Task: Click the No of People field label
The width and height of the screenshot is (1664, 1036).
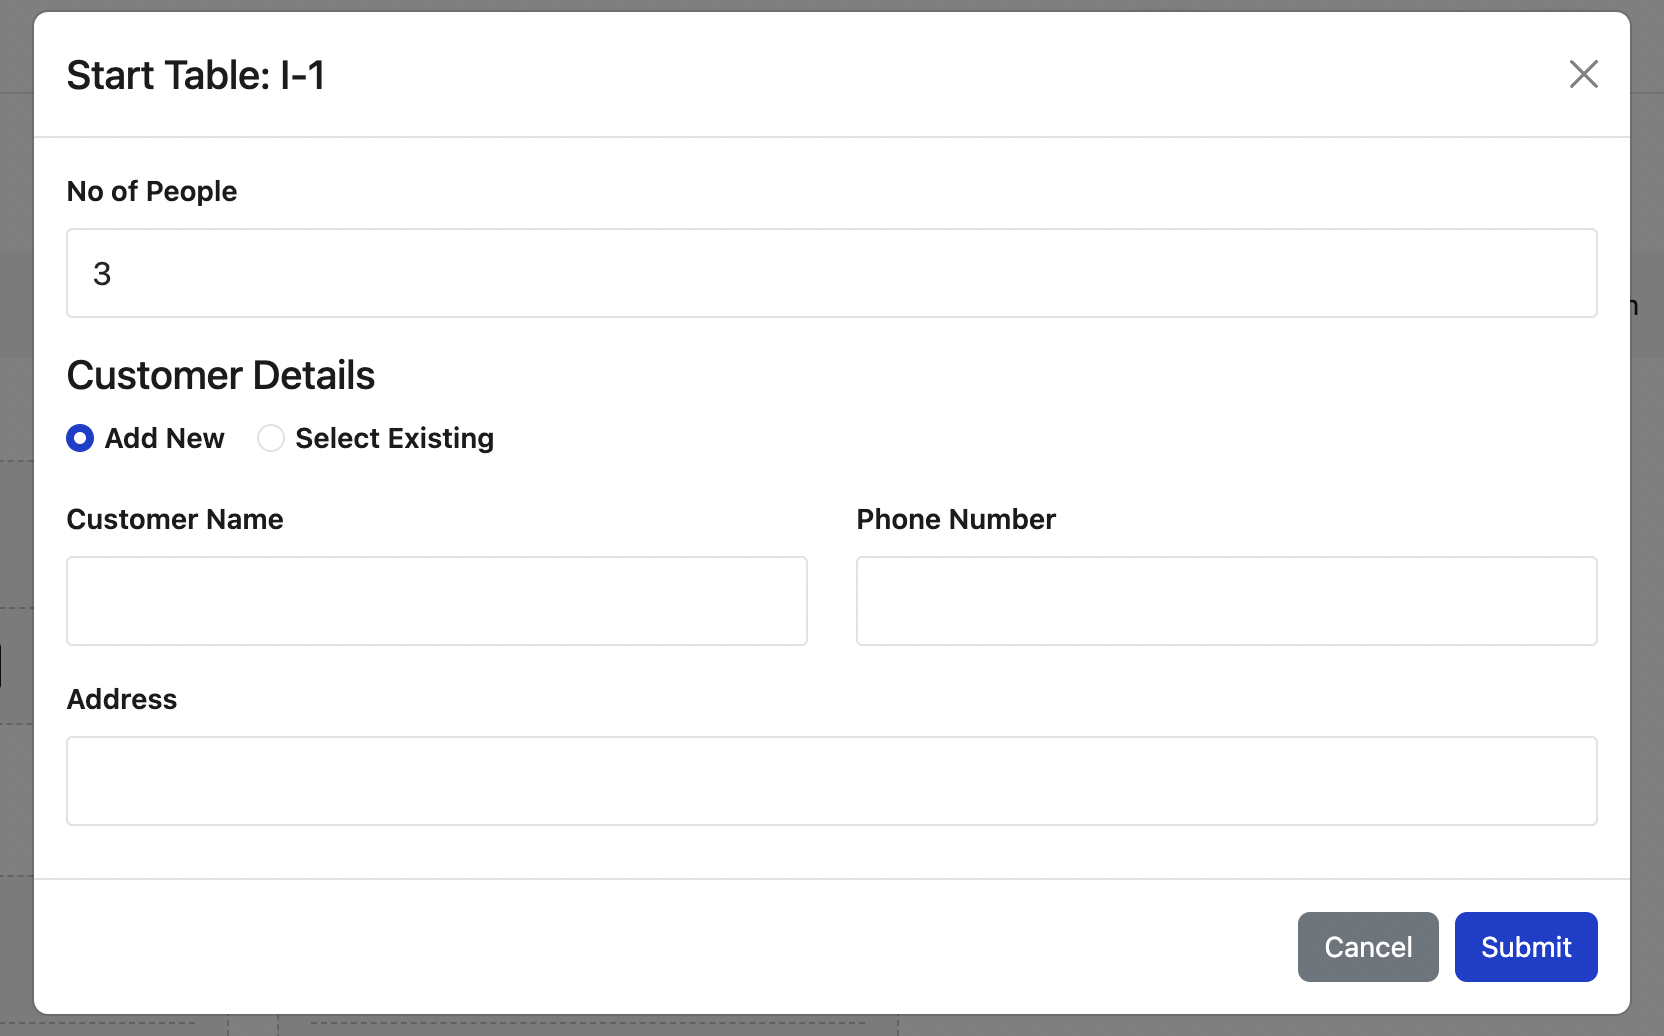Action: tap(152, 191)
